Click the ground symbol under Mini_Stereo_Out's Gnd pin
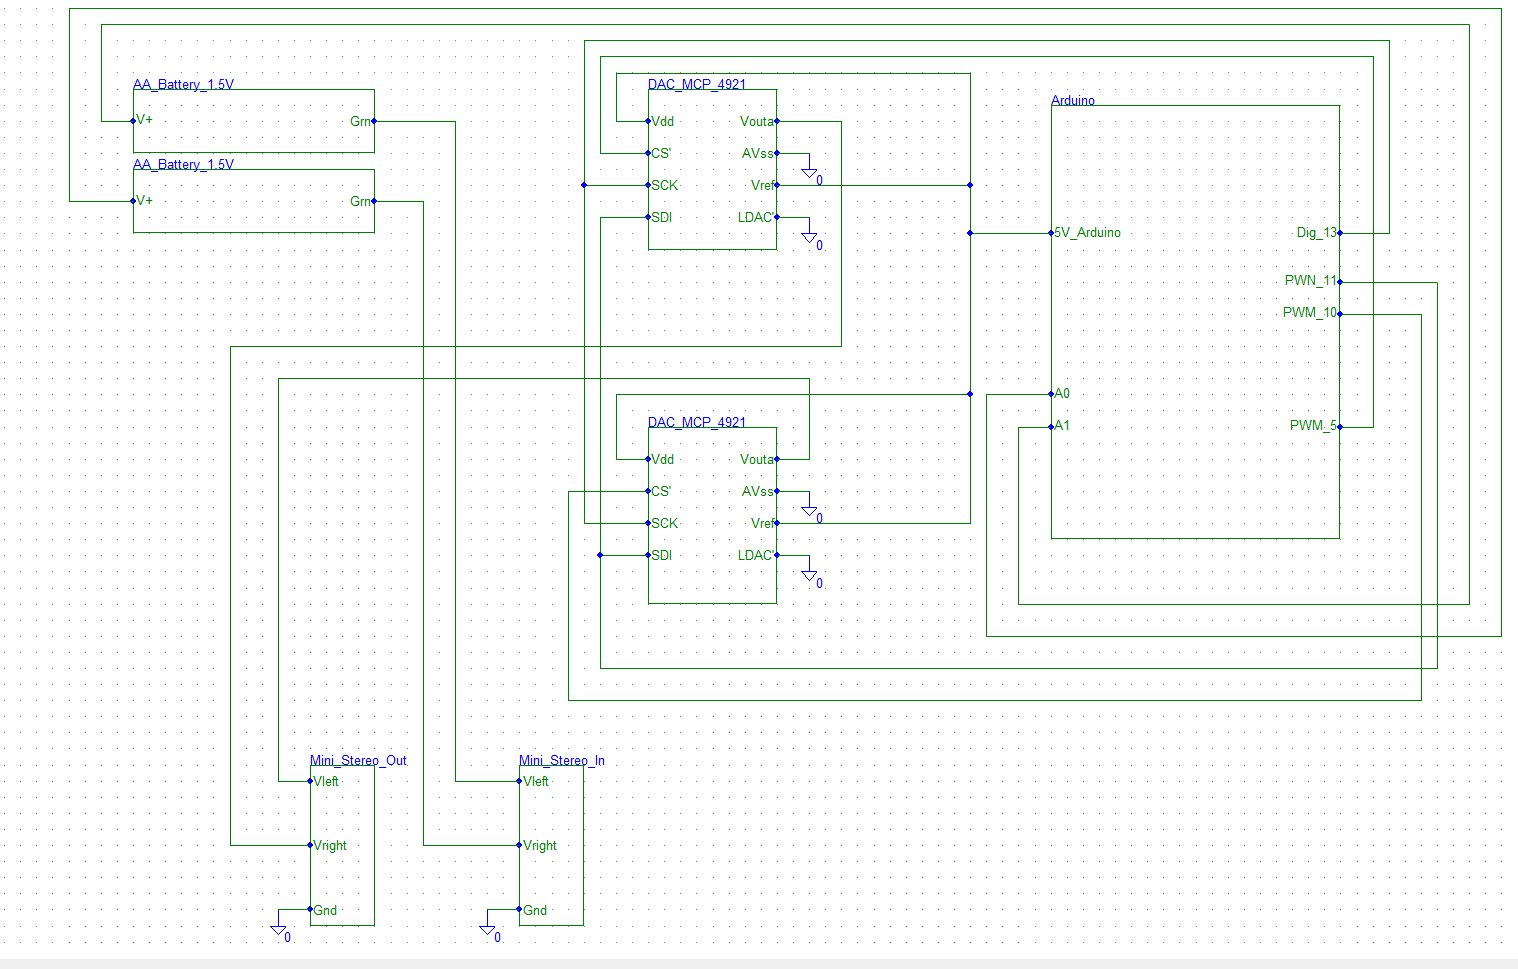1518x969 pixels. [x=280, y=928]
